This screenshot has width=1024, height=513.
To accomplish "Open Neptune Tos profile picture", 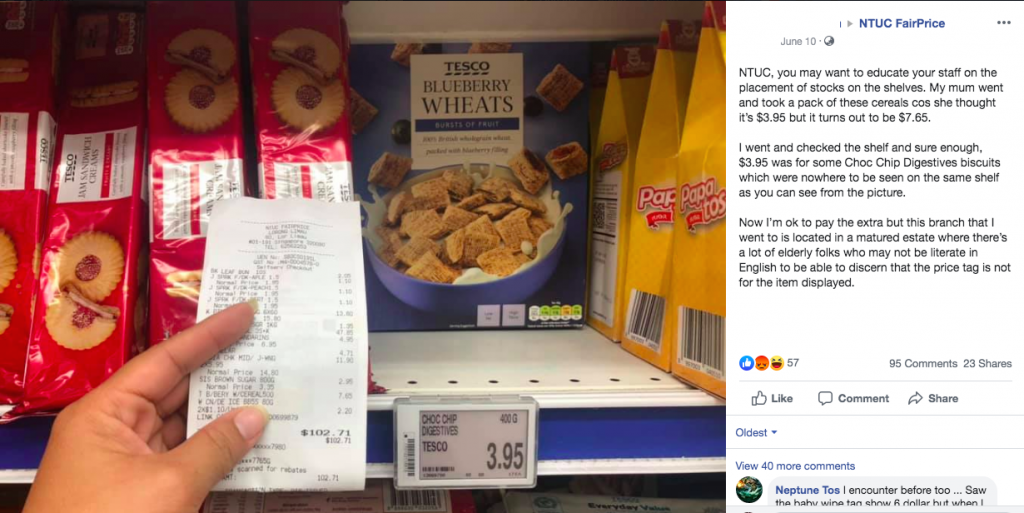I will click(x=749, y=490).
